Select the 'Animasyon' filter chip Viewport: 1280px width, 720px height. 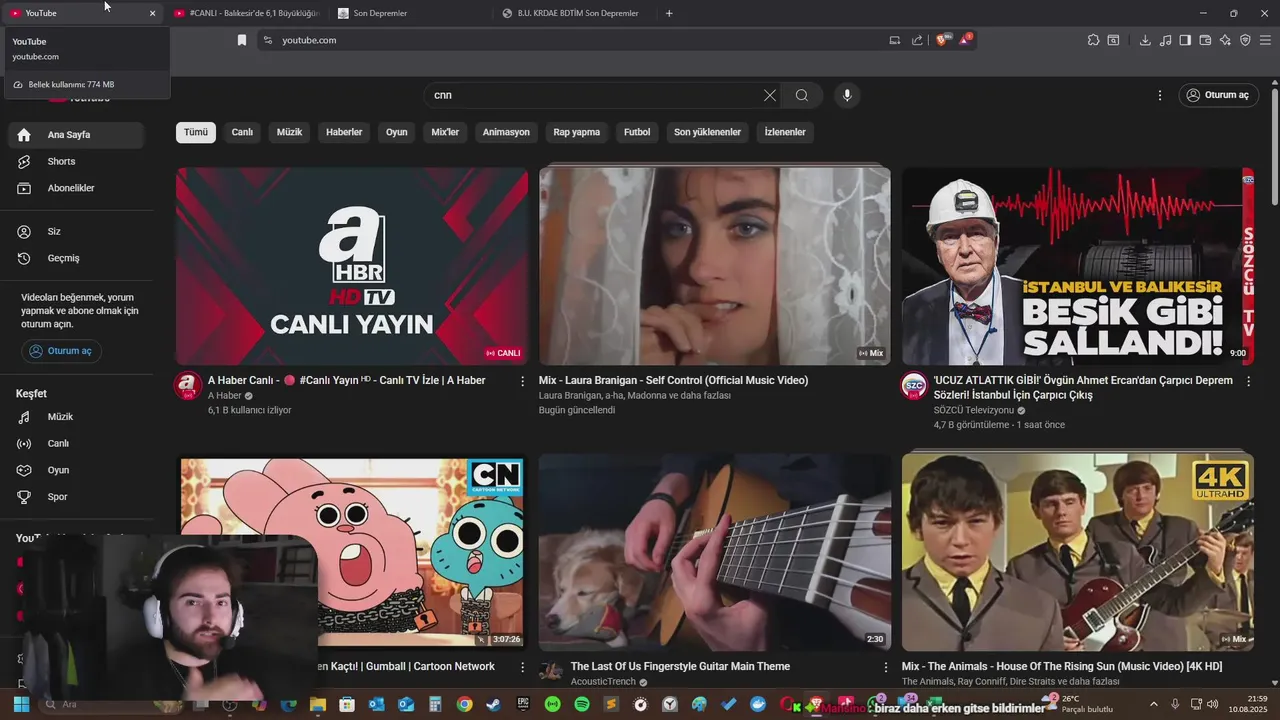pyautogui.click(x=506, y=132)
